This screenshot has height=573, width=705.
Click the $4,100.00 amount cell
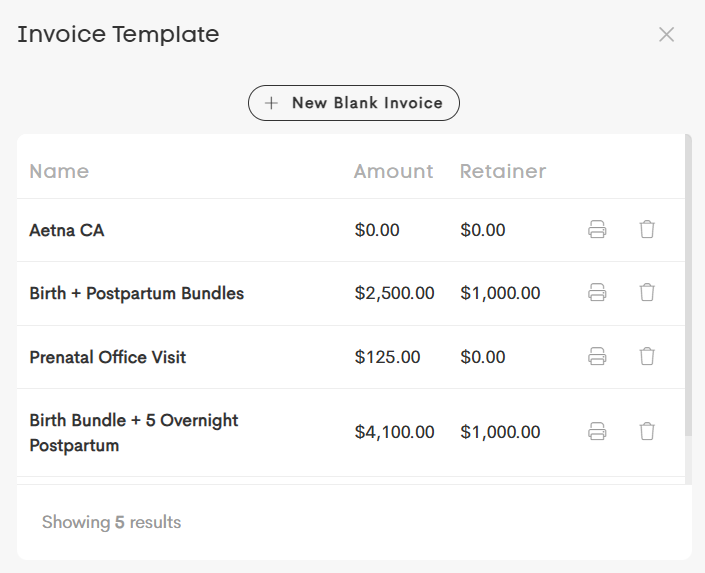point(394,432)
